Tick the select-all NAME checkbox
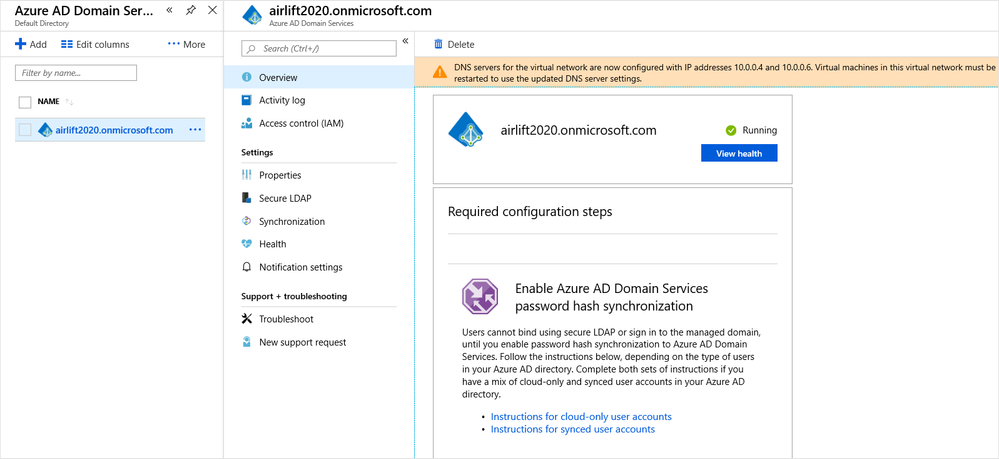 click(25, 102)
